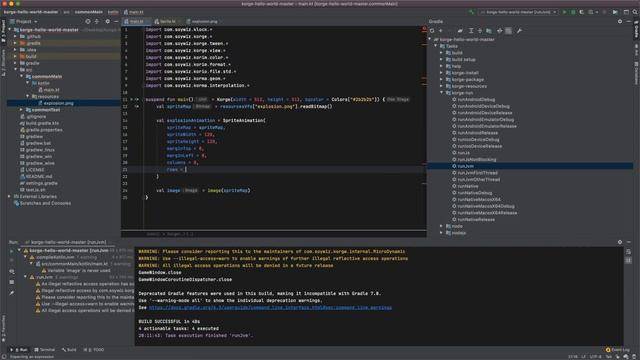Select build.gradle.kts file in Project tree
The width and height of the screenshot is (640, 360).
[x=42, y=123]
